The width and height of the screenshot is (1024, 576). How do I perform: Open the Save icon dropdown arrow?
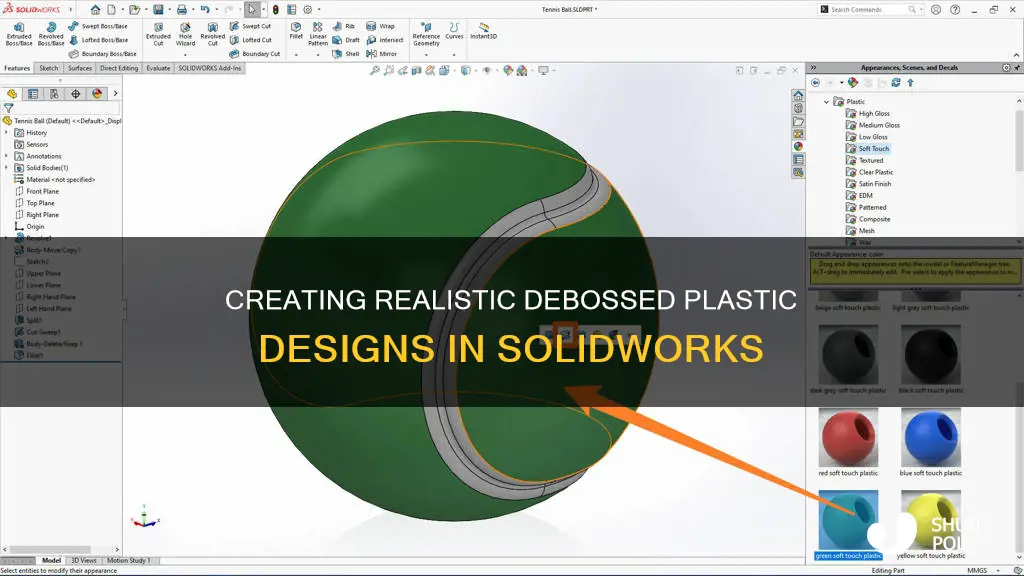click(168, 10)
